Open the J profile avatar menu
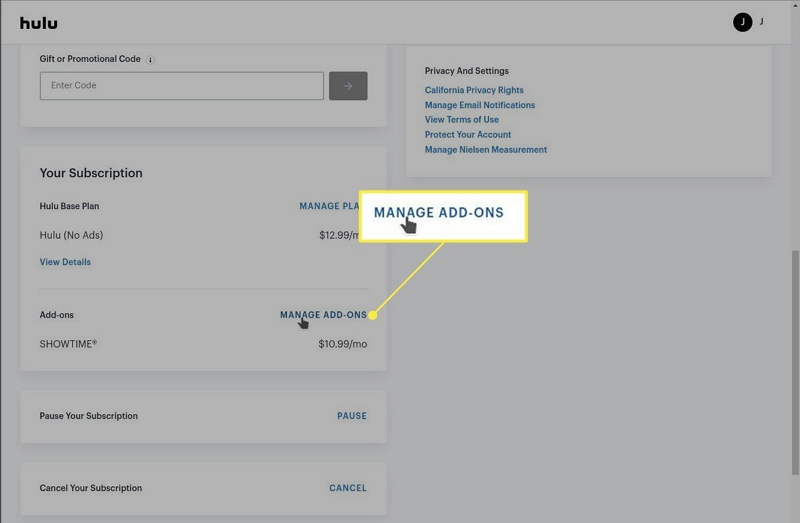 [742, 22]
